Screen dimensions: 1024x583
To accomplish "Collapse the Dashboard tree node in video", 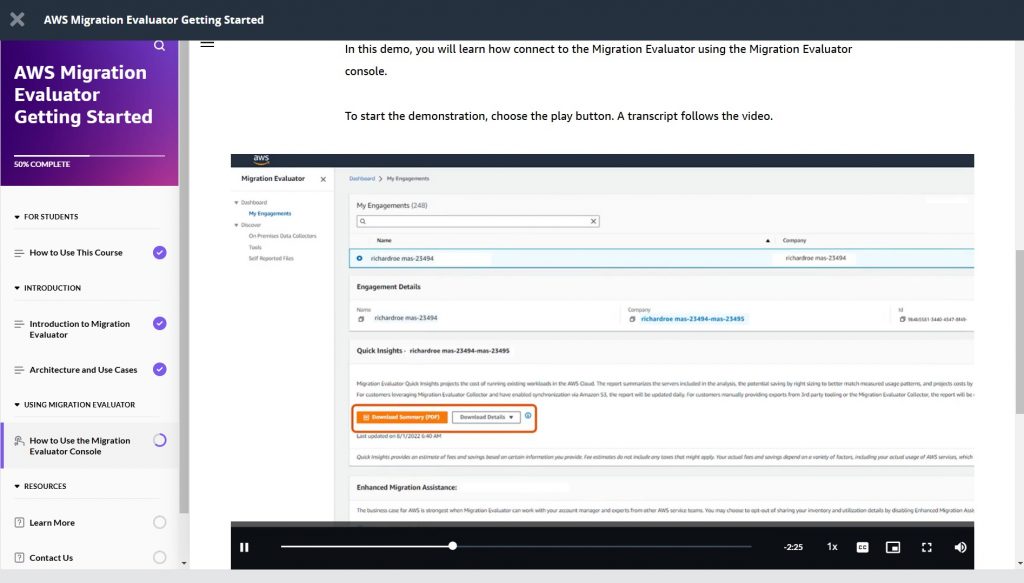I will 236,202.
